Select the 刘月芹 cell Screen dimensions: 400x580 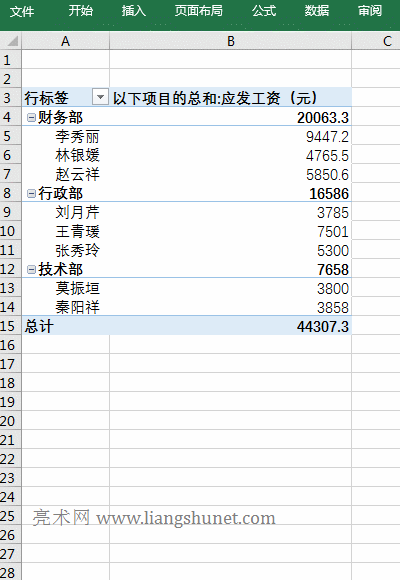coord(65,212)
